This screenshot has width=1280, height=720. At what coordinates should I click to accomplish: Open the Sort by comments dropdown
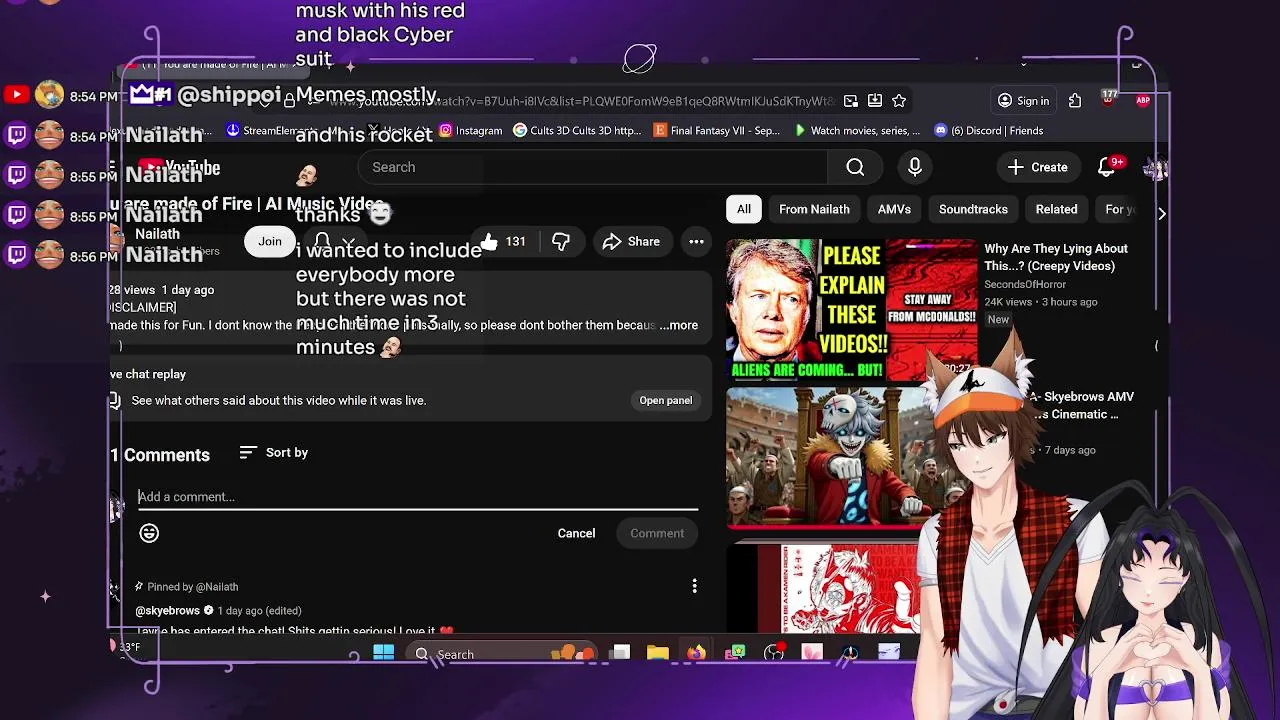click(x=274, y=453)
